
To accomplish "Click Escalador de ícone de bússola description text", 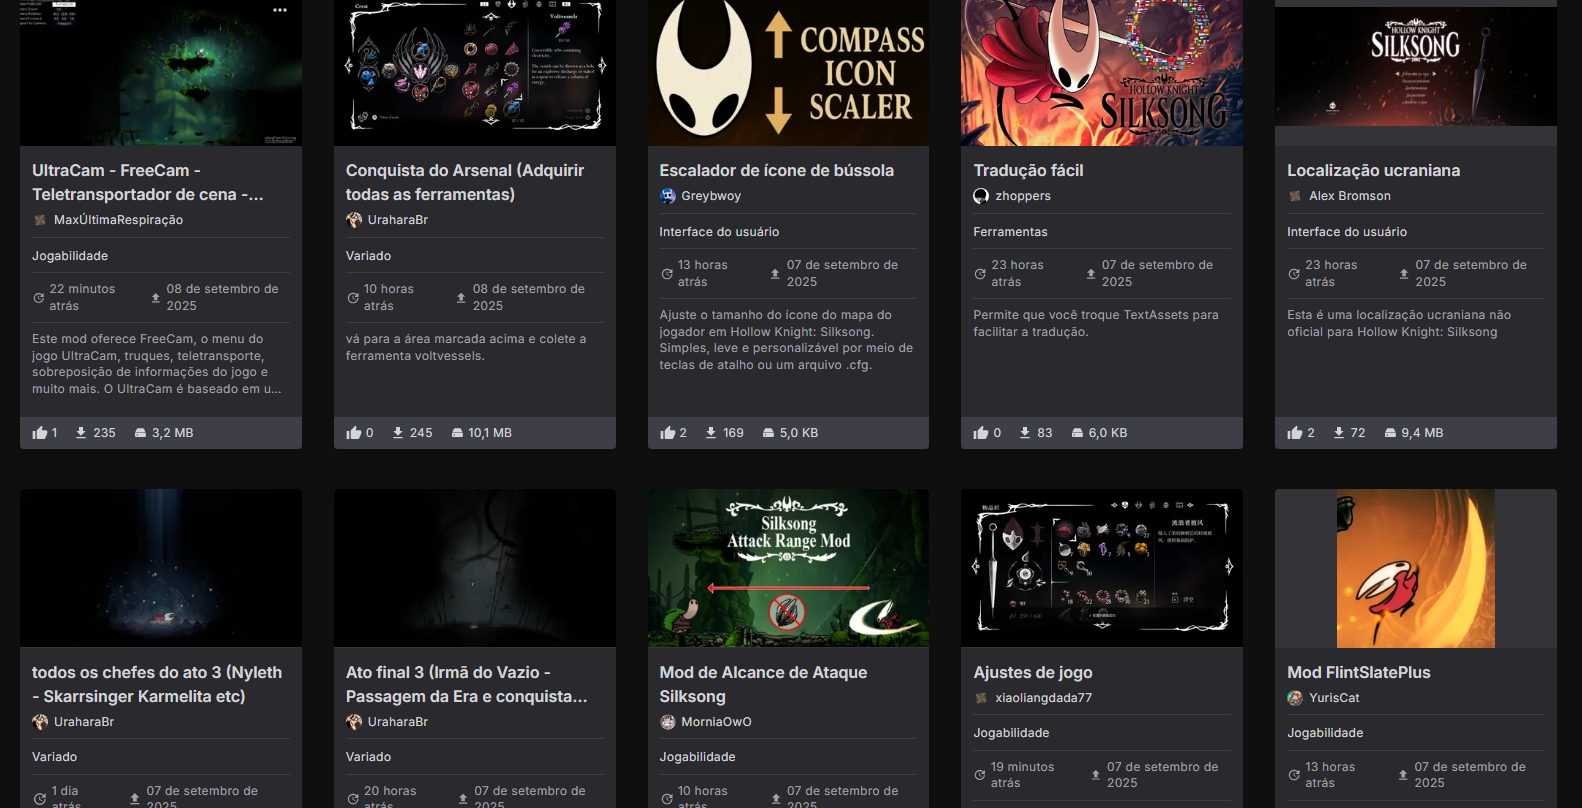I will pyautogui.click(x=786, y=340).
